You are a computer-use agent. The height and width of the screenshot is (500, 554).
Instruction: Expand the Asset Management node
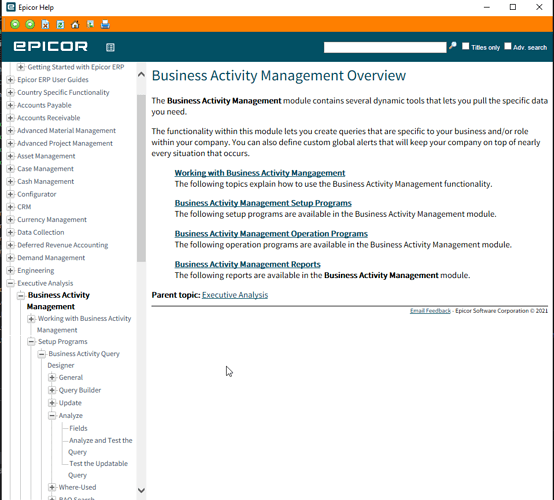click(11, 156)
